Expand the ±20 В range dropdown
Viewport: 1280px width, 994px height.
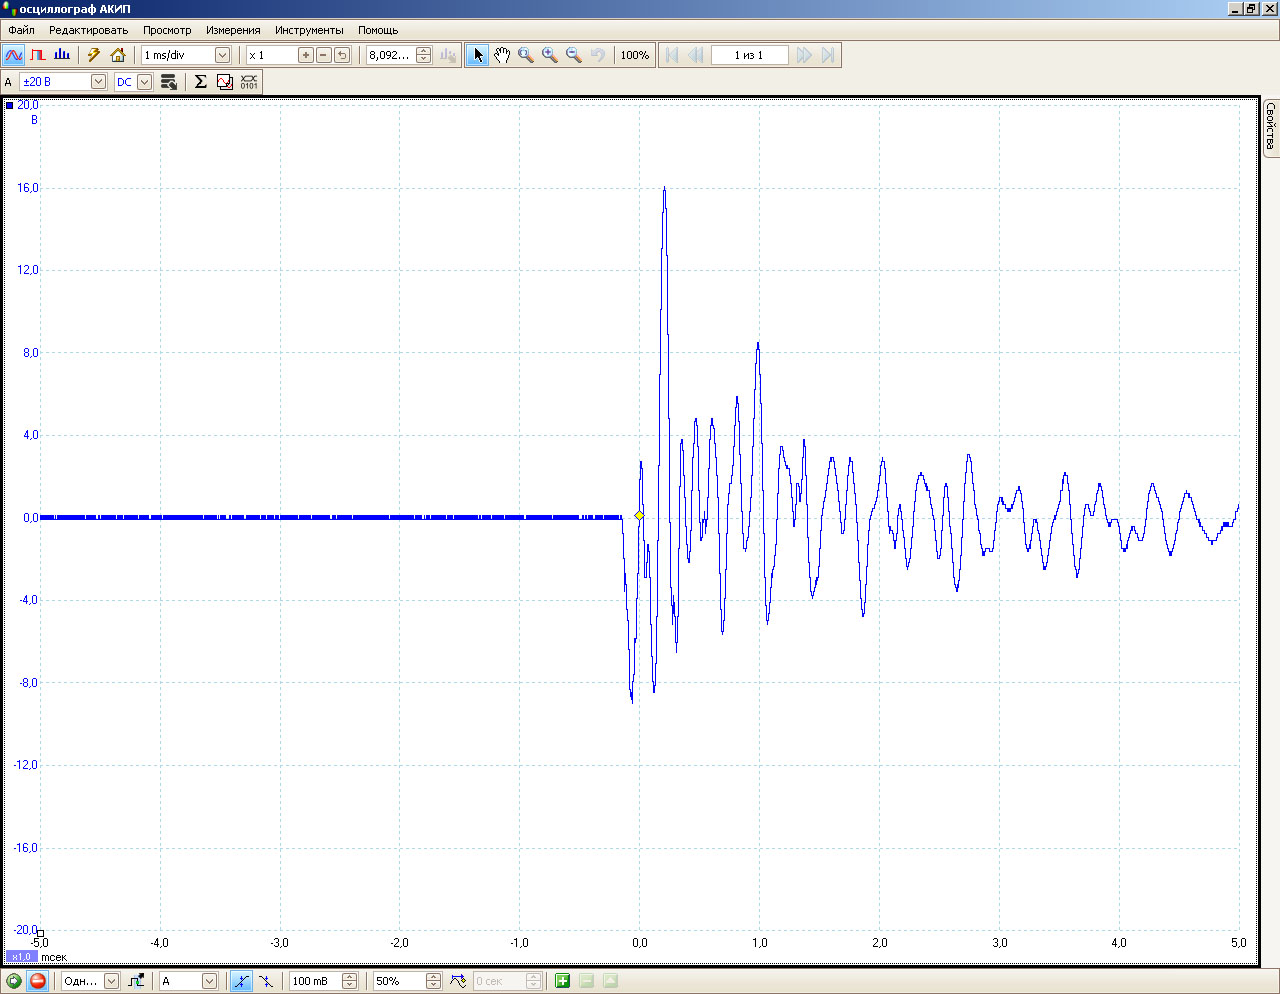[x=98, y=82]
